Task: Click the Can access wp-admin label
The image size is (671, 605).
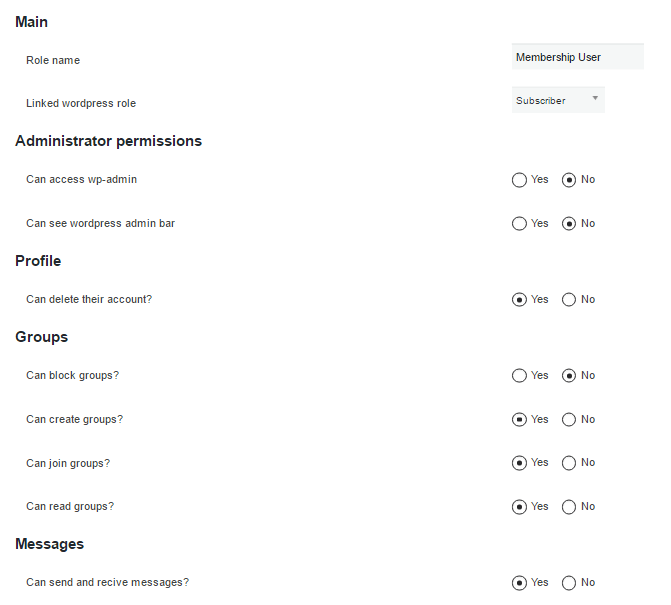Action: click(81, 180)
